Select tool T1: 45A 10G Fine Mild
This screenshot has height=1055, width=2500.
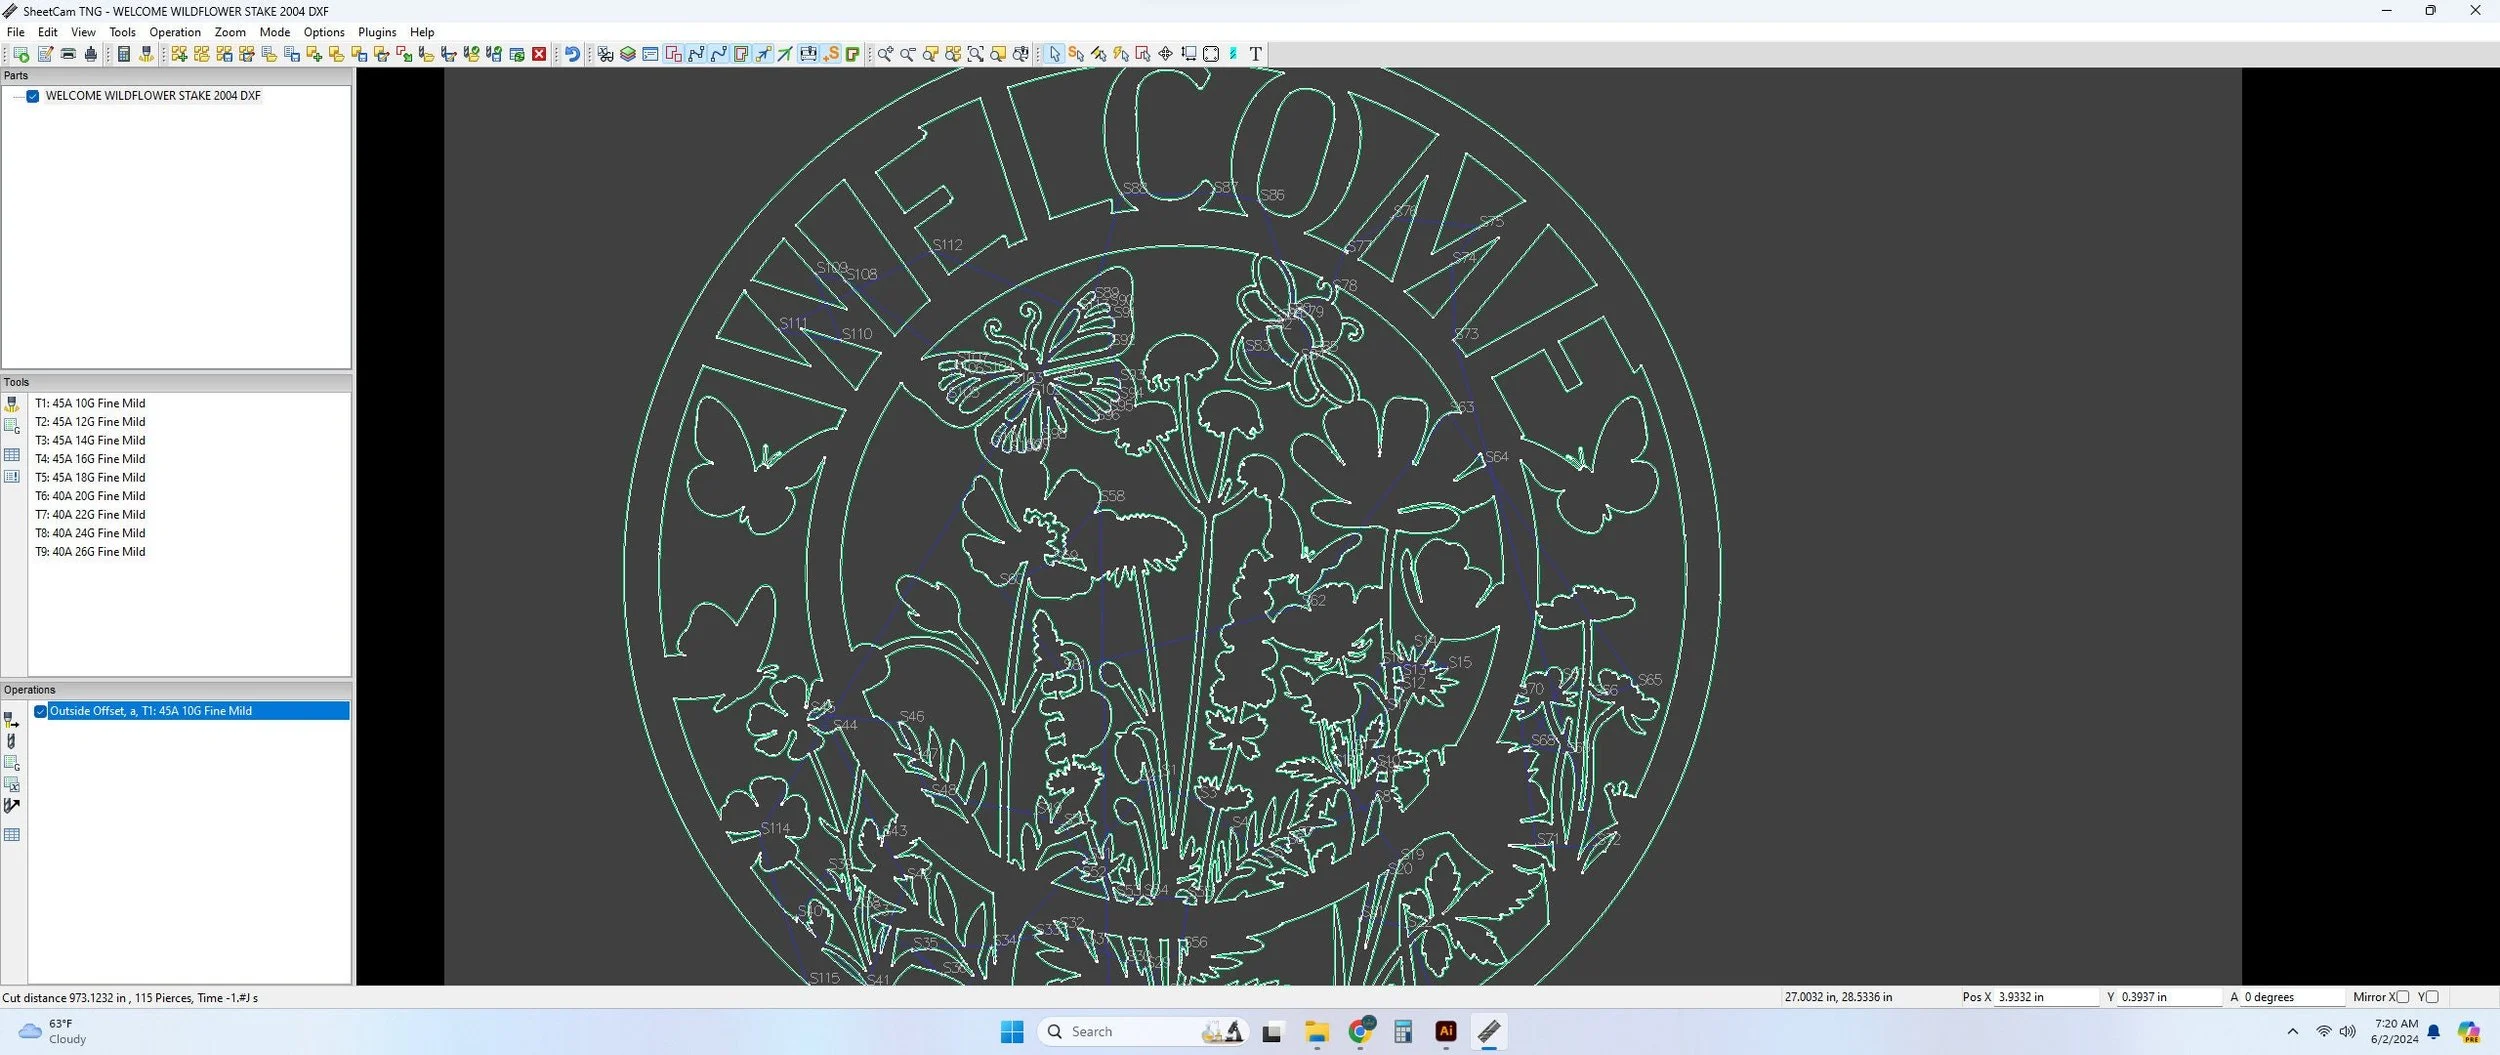pos(90,404)
